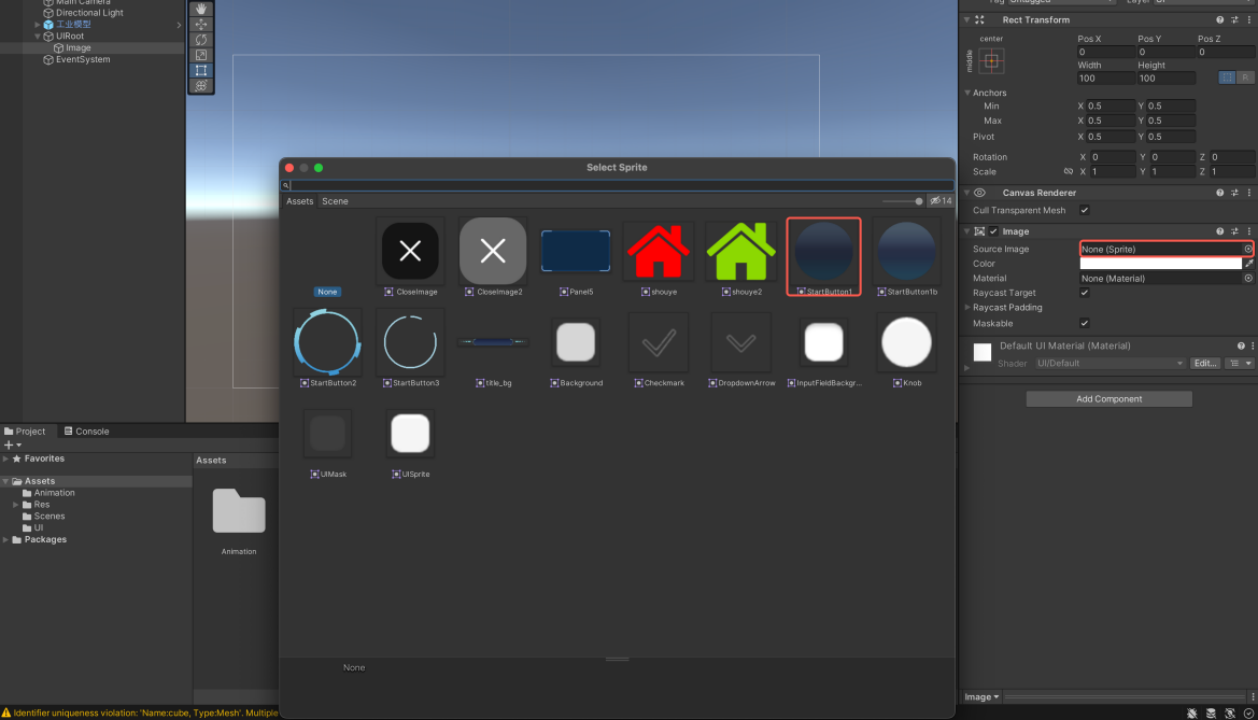1258x720 pixels.
Task: Toggle the Image component enabled checkbox
Action: (994, 231)
